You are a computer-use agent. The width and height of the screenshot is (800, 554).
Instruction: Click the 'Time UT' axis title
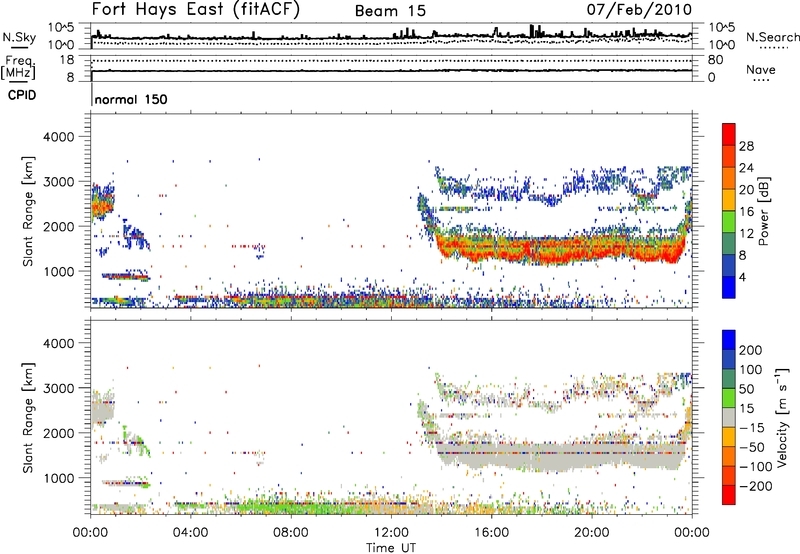coord(391,548)
